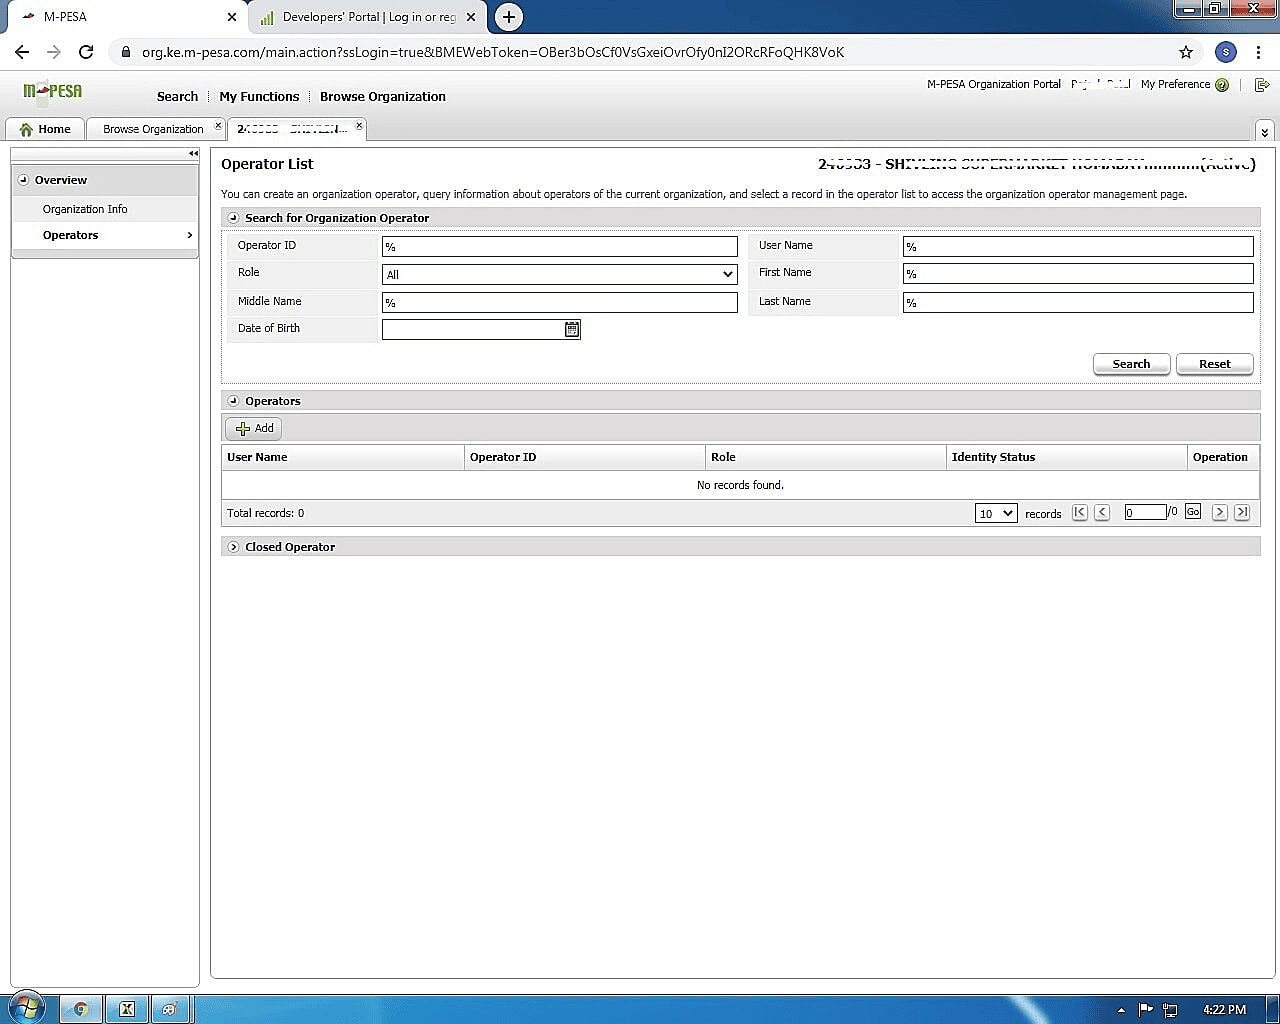Open the Role dropdown
The width and height of the screenshot is (1280, 1024).
pos(559,274)
